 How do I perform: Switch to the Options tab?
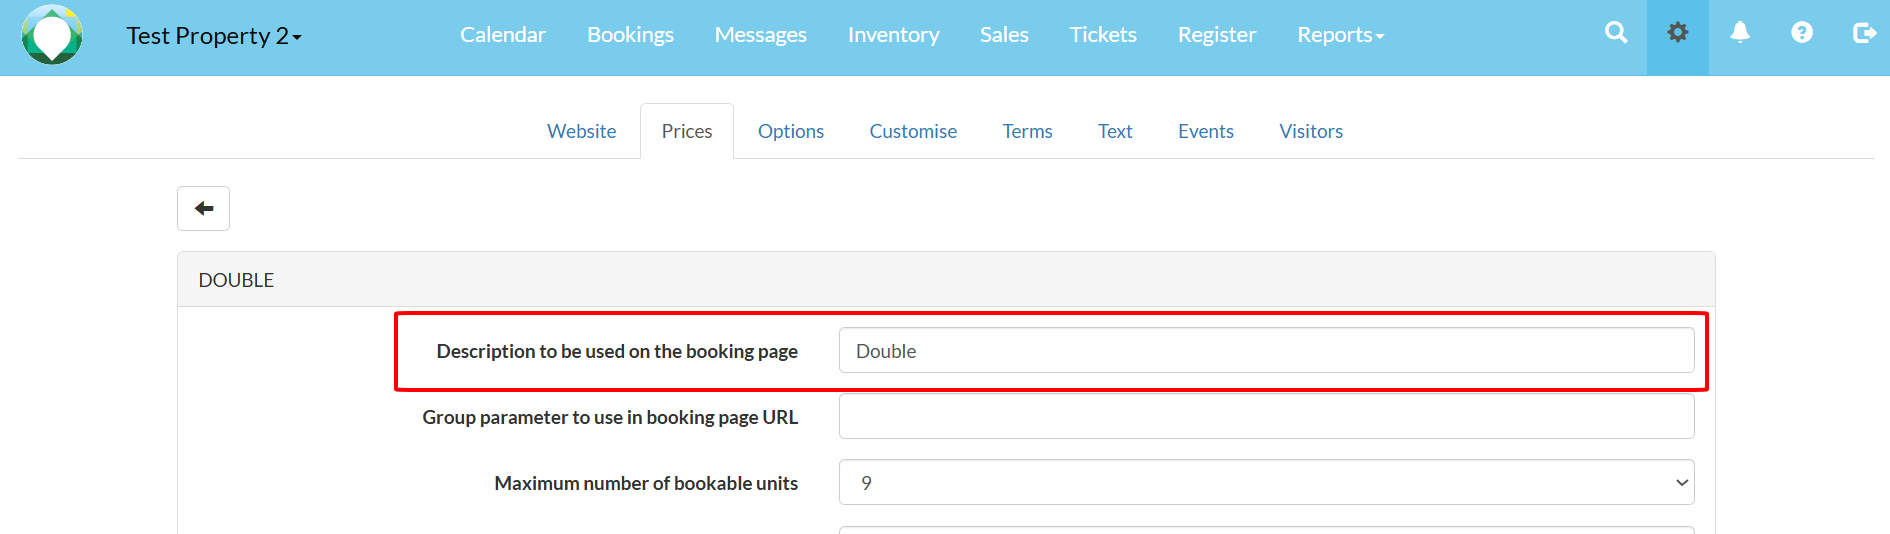(x=791, y=131)
